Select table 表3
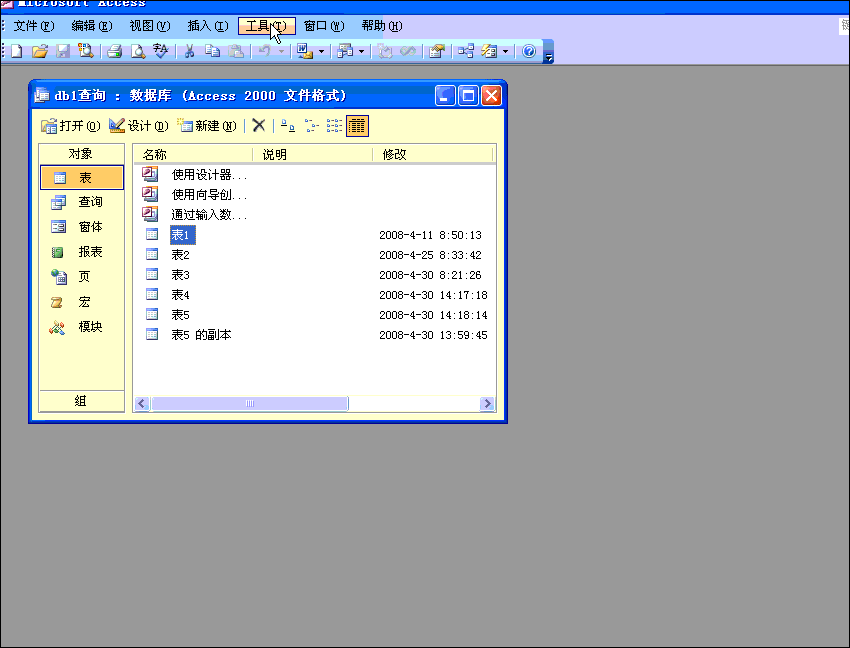Image resolution: width=850 pixels, height=648 pixels. (x=181, y=275)
